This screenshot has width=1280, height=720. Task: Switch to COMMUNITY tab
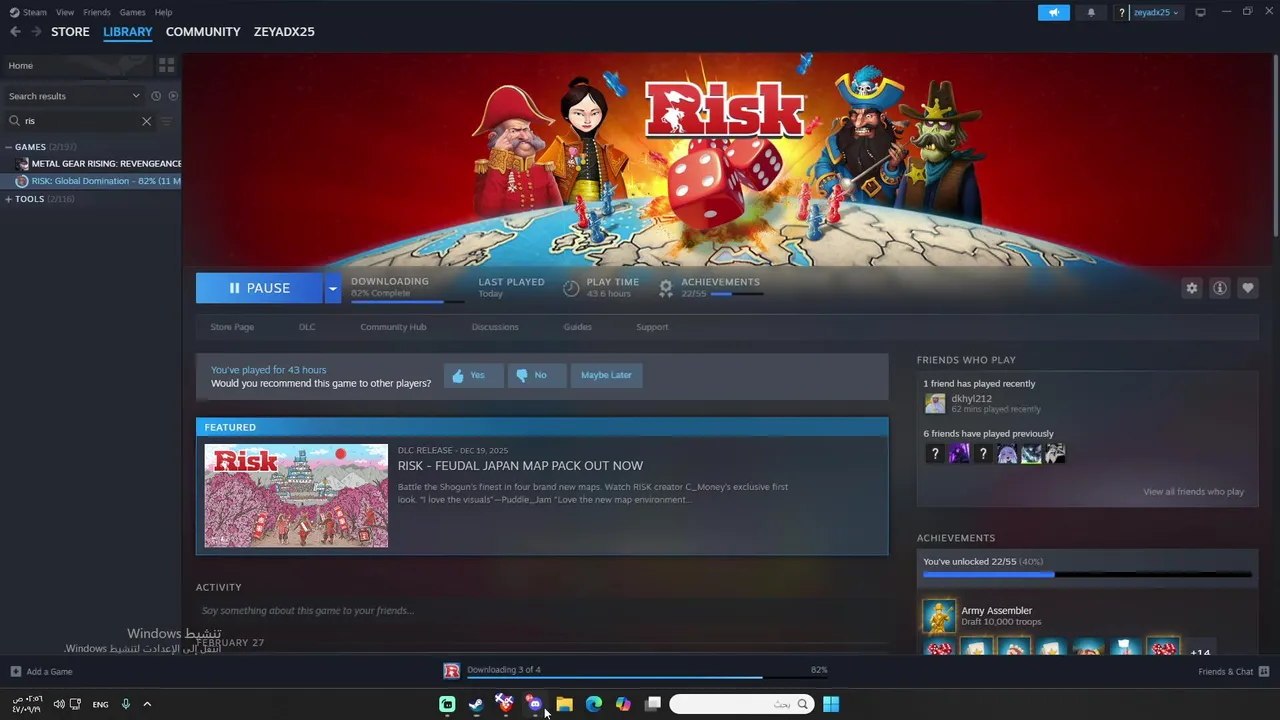(203, 32)
